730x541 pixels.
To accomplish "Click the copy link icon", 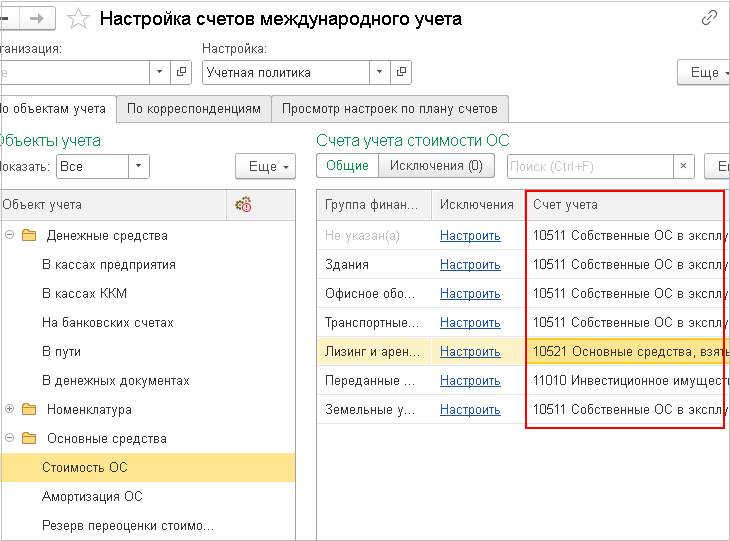I will point(710,18).
